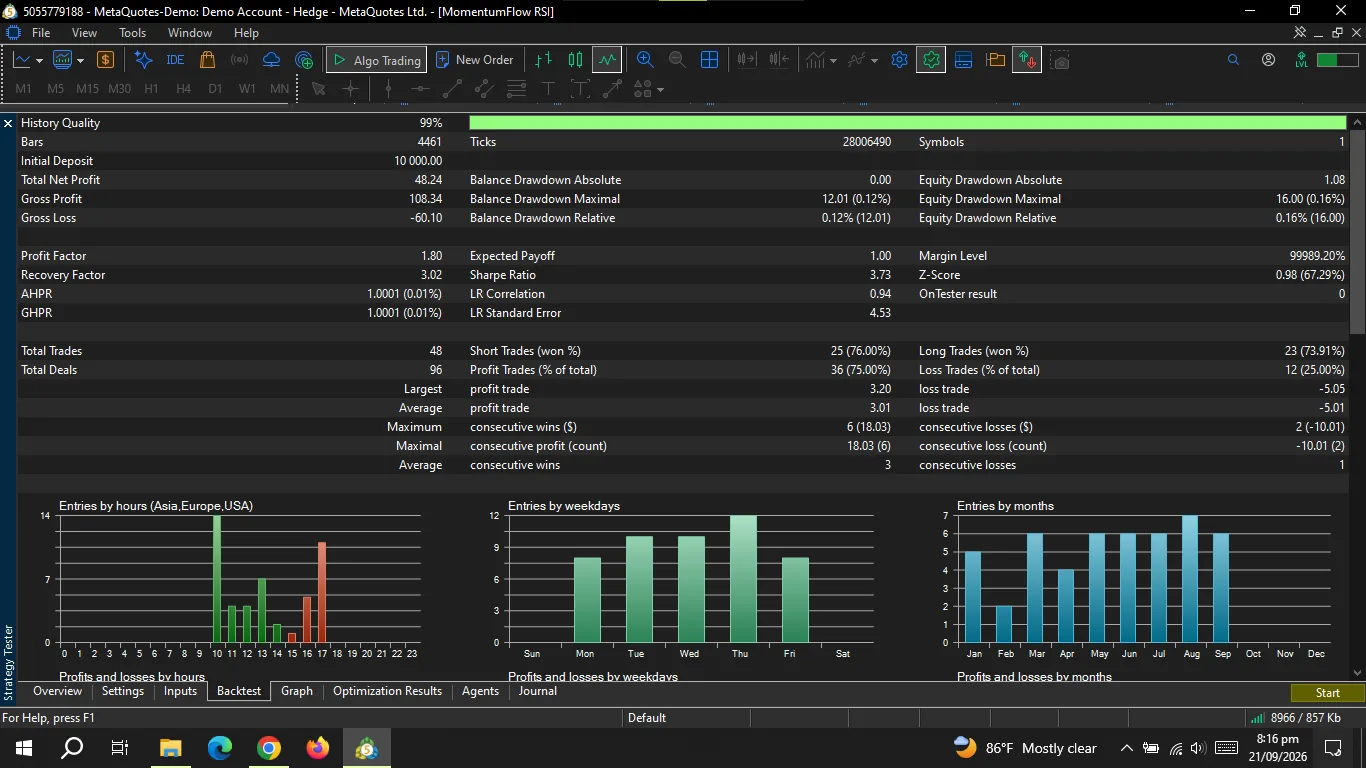Viewport: 1366px width, 768px height.
Task: Toggle the Strategy Tester toolbar button
Action: pos(931,60)
